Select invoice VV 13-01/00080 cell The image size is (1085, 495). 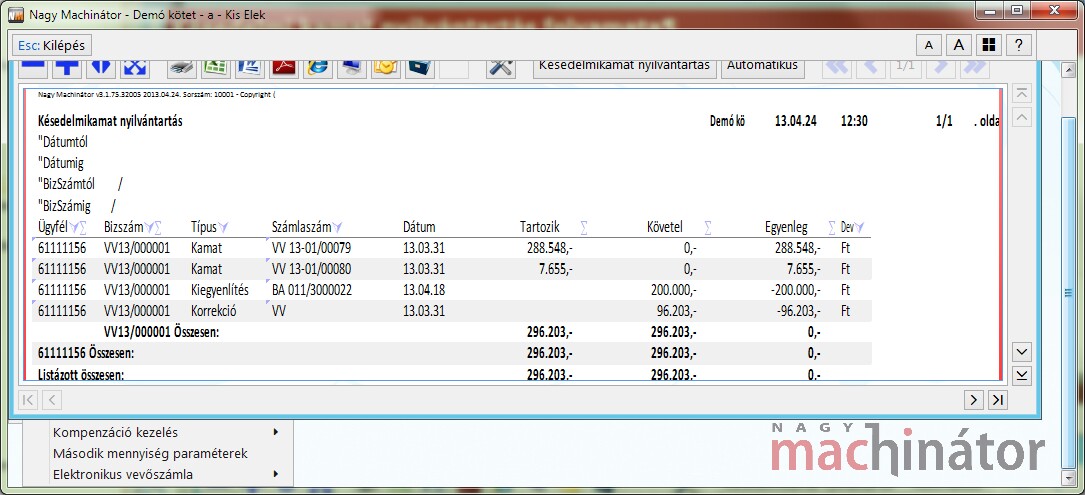[311, 269]
